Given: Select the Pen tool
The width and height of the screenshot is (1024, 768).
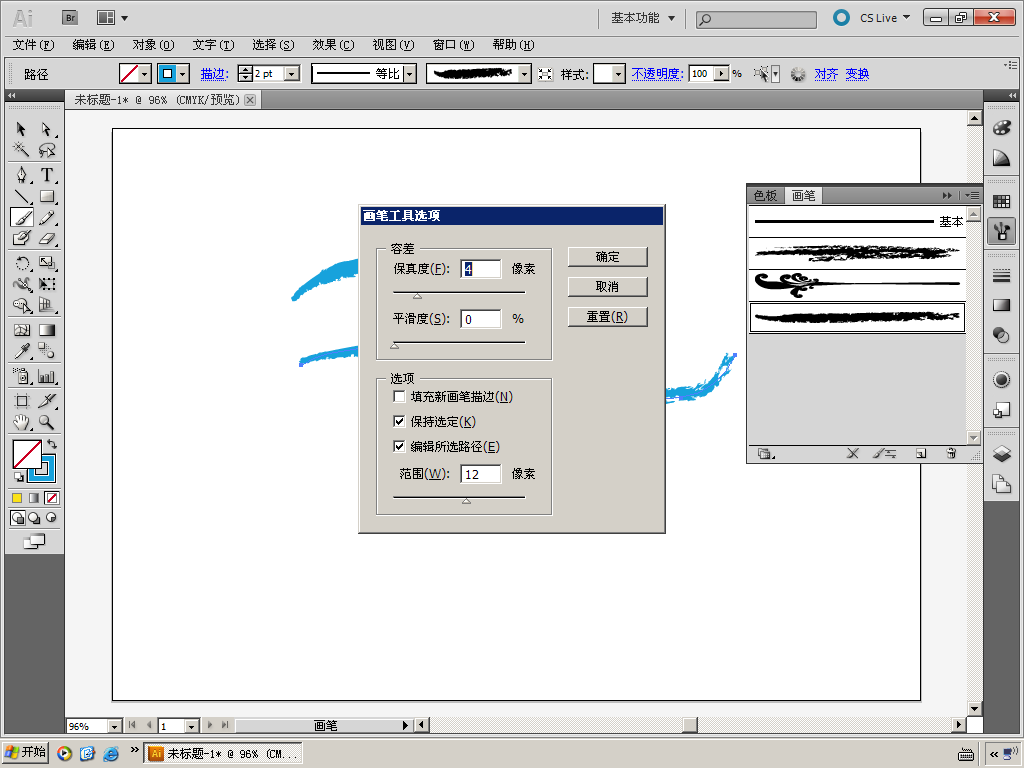Looking at the screenshot, I should coord(21,175).
